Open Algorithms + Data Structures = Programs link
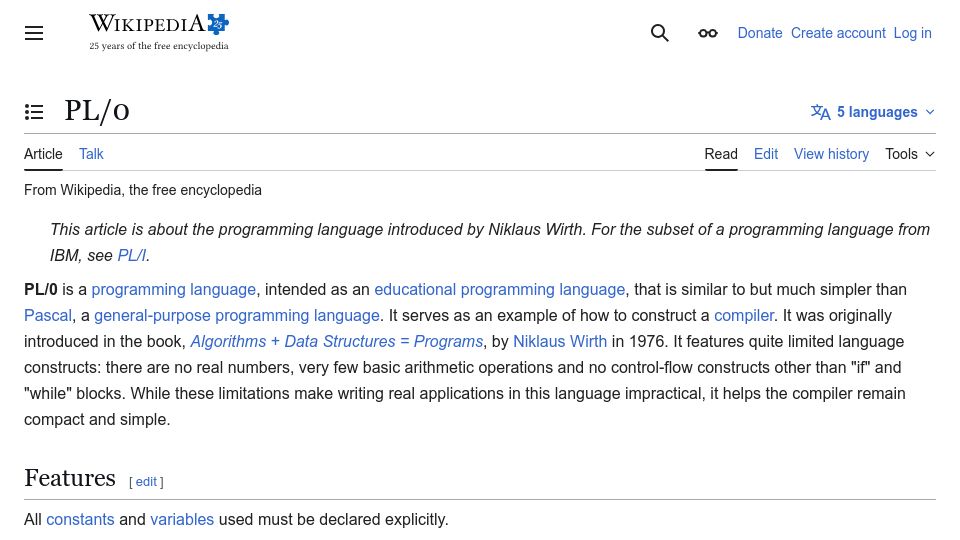Image resolution: width=960 pixels, height=540 pixels. click(337, 342)
